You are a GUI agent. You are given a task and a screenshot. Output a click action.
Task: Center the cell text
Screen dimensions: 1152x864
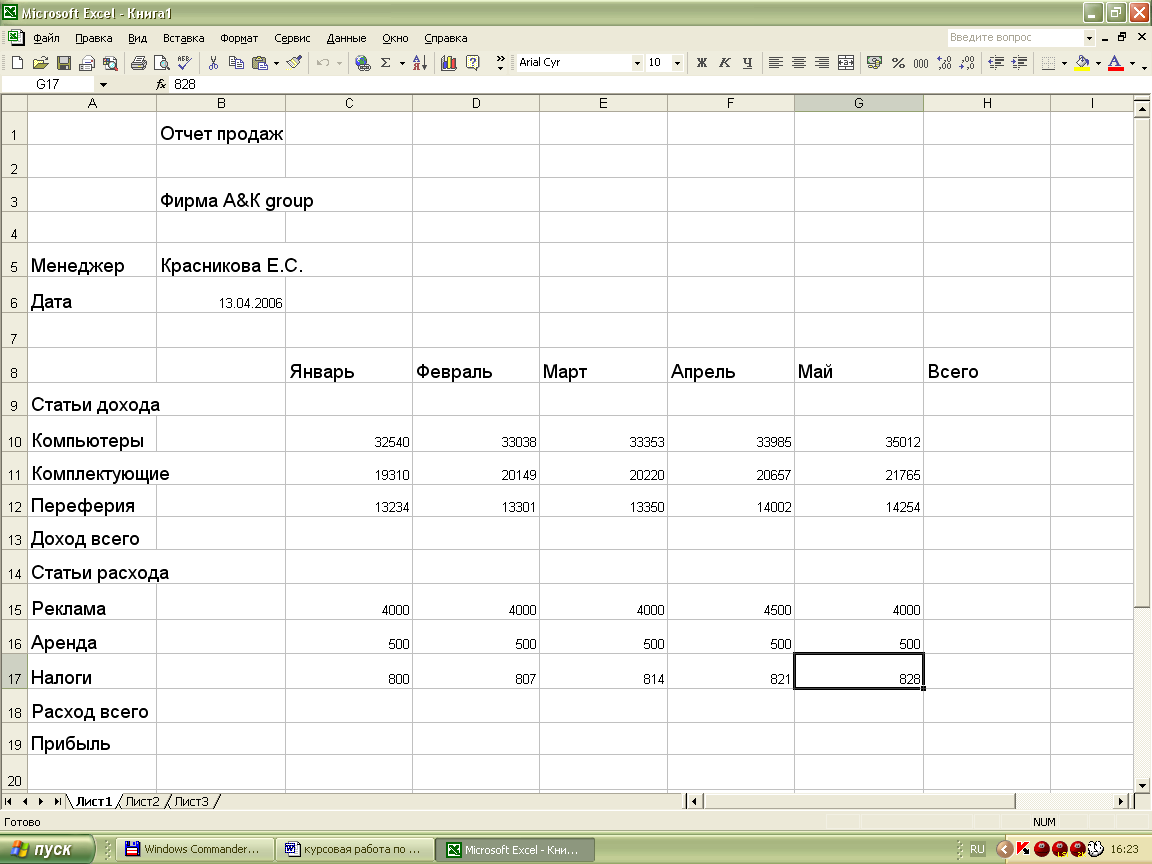click(x=799, y=63)
